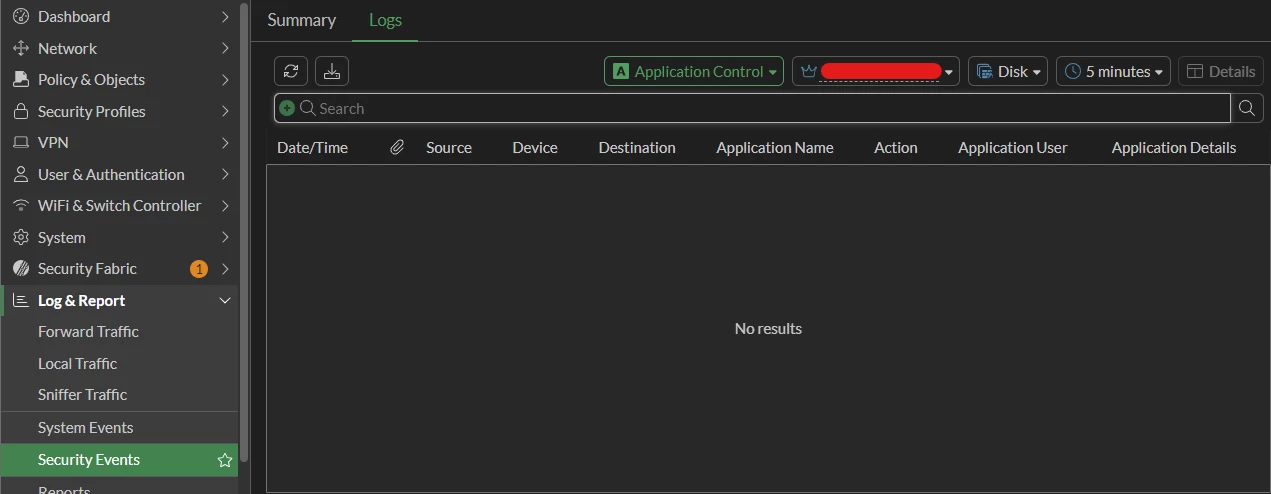Open the redacted device selector dropdown
The width and height of the screenshot is (1271, 494).
876,71
